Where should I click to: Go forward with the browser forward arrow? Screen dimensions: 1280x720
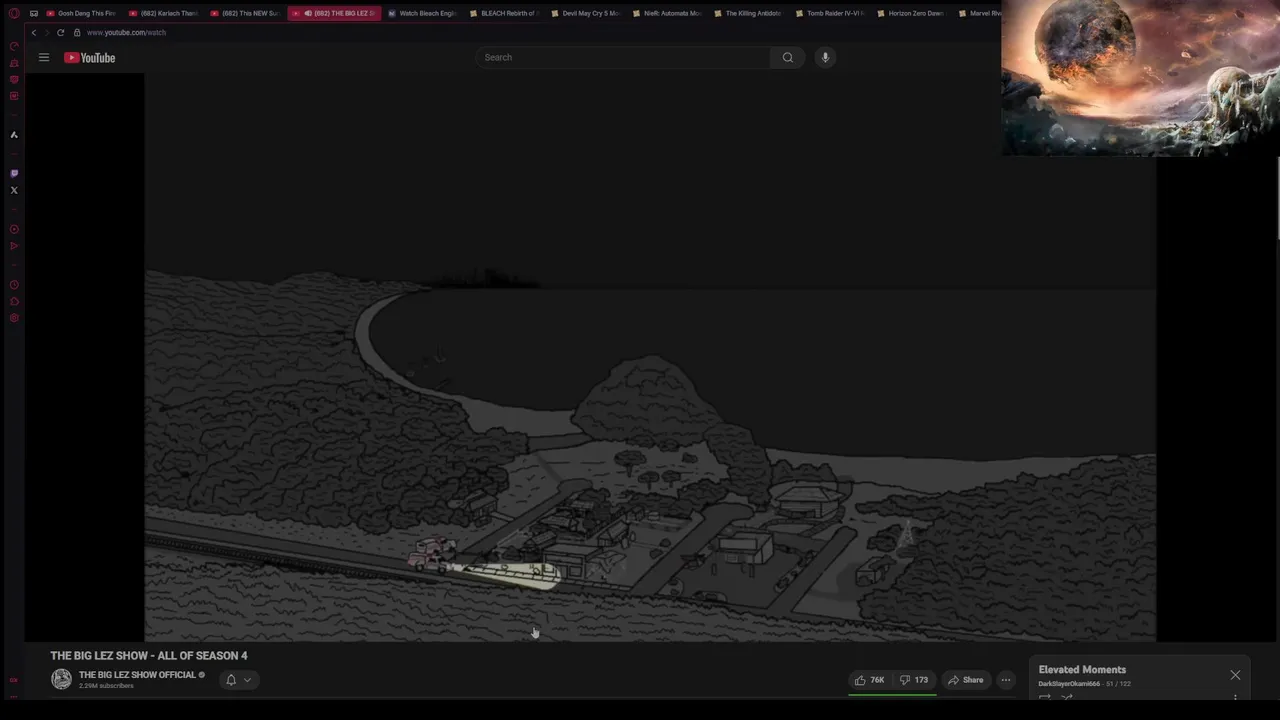[47, 32]
